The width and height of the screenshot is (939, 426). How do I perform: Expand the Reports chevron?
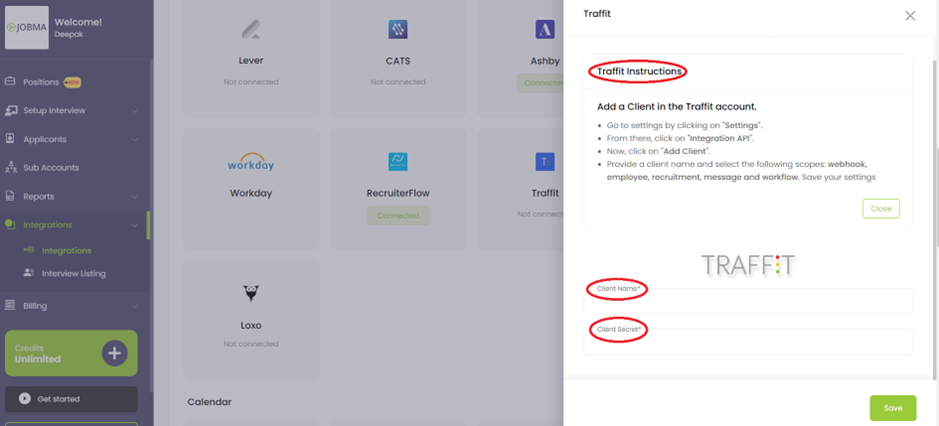[135, 197]
